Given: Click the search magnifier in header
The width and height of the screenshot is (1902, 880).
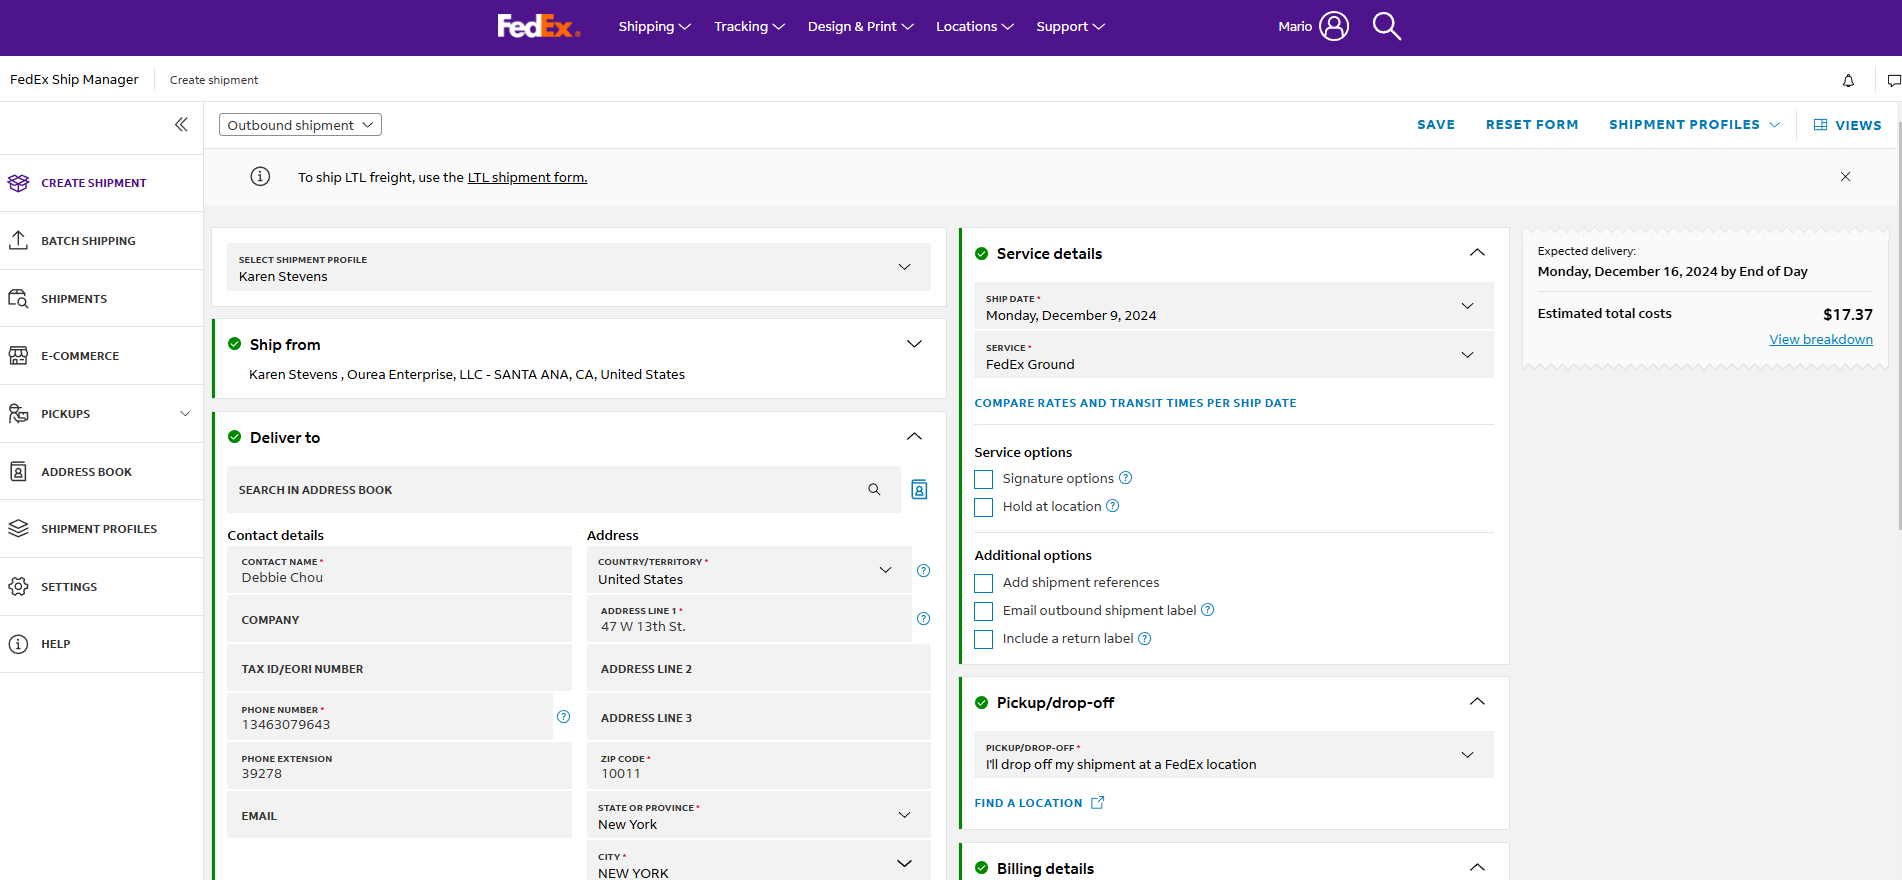Looking at the screenshot, I should 1387,26.
